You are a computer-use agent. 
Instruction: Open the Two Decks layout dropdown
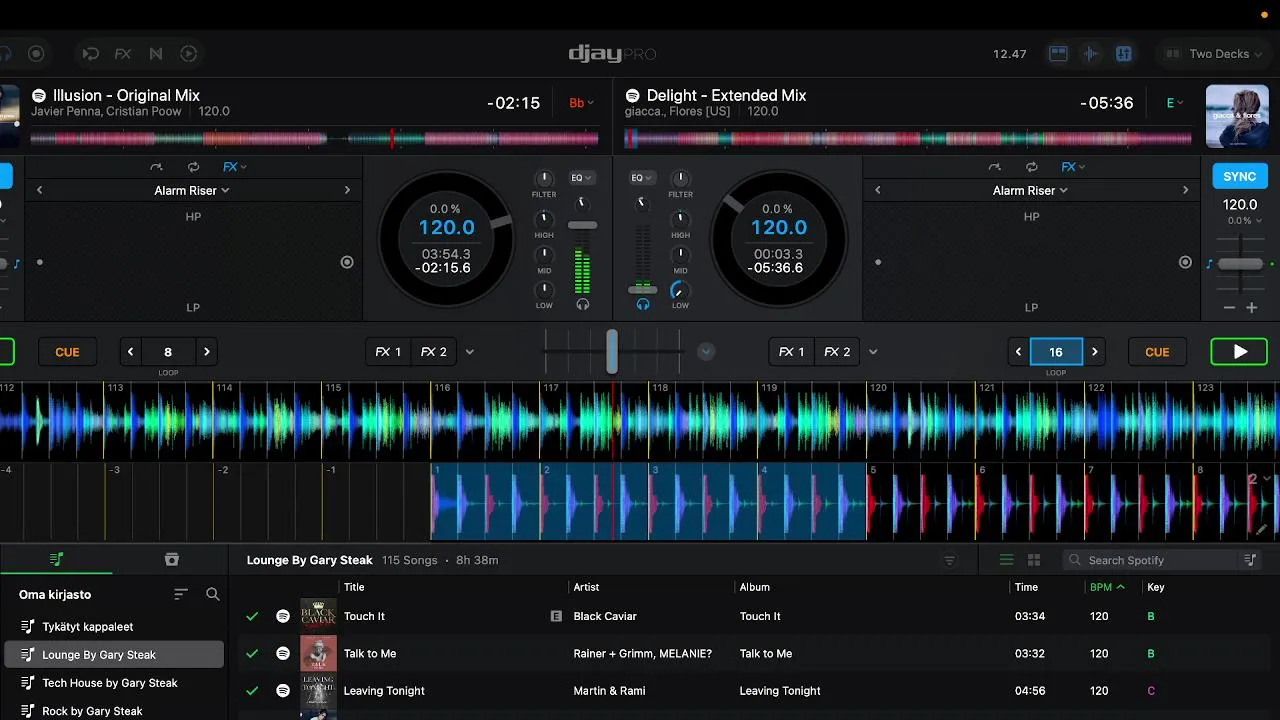(x=1214, y=54)
